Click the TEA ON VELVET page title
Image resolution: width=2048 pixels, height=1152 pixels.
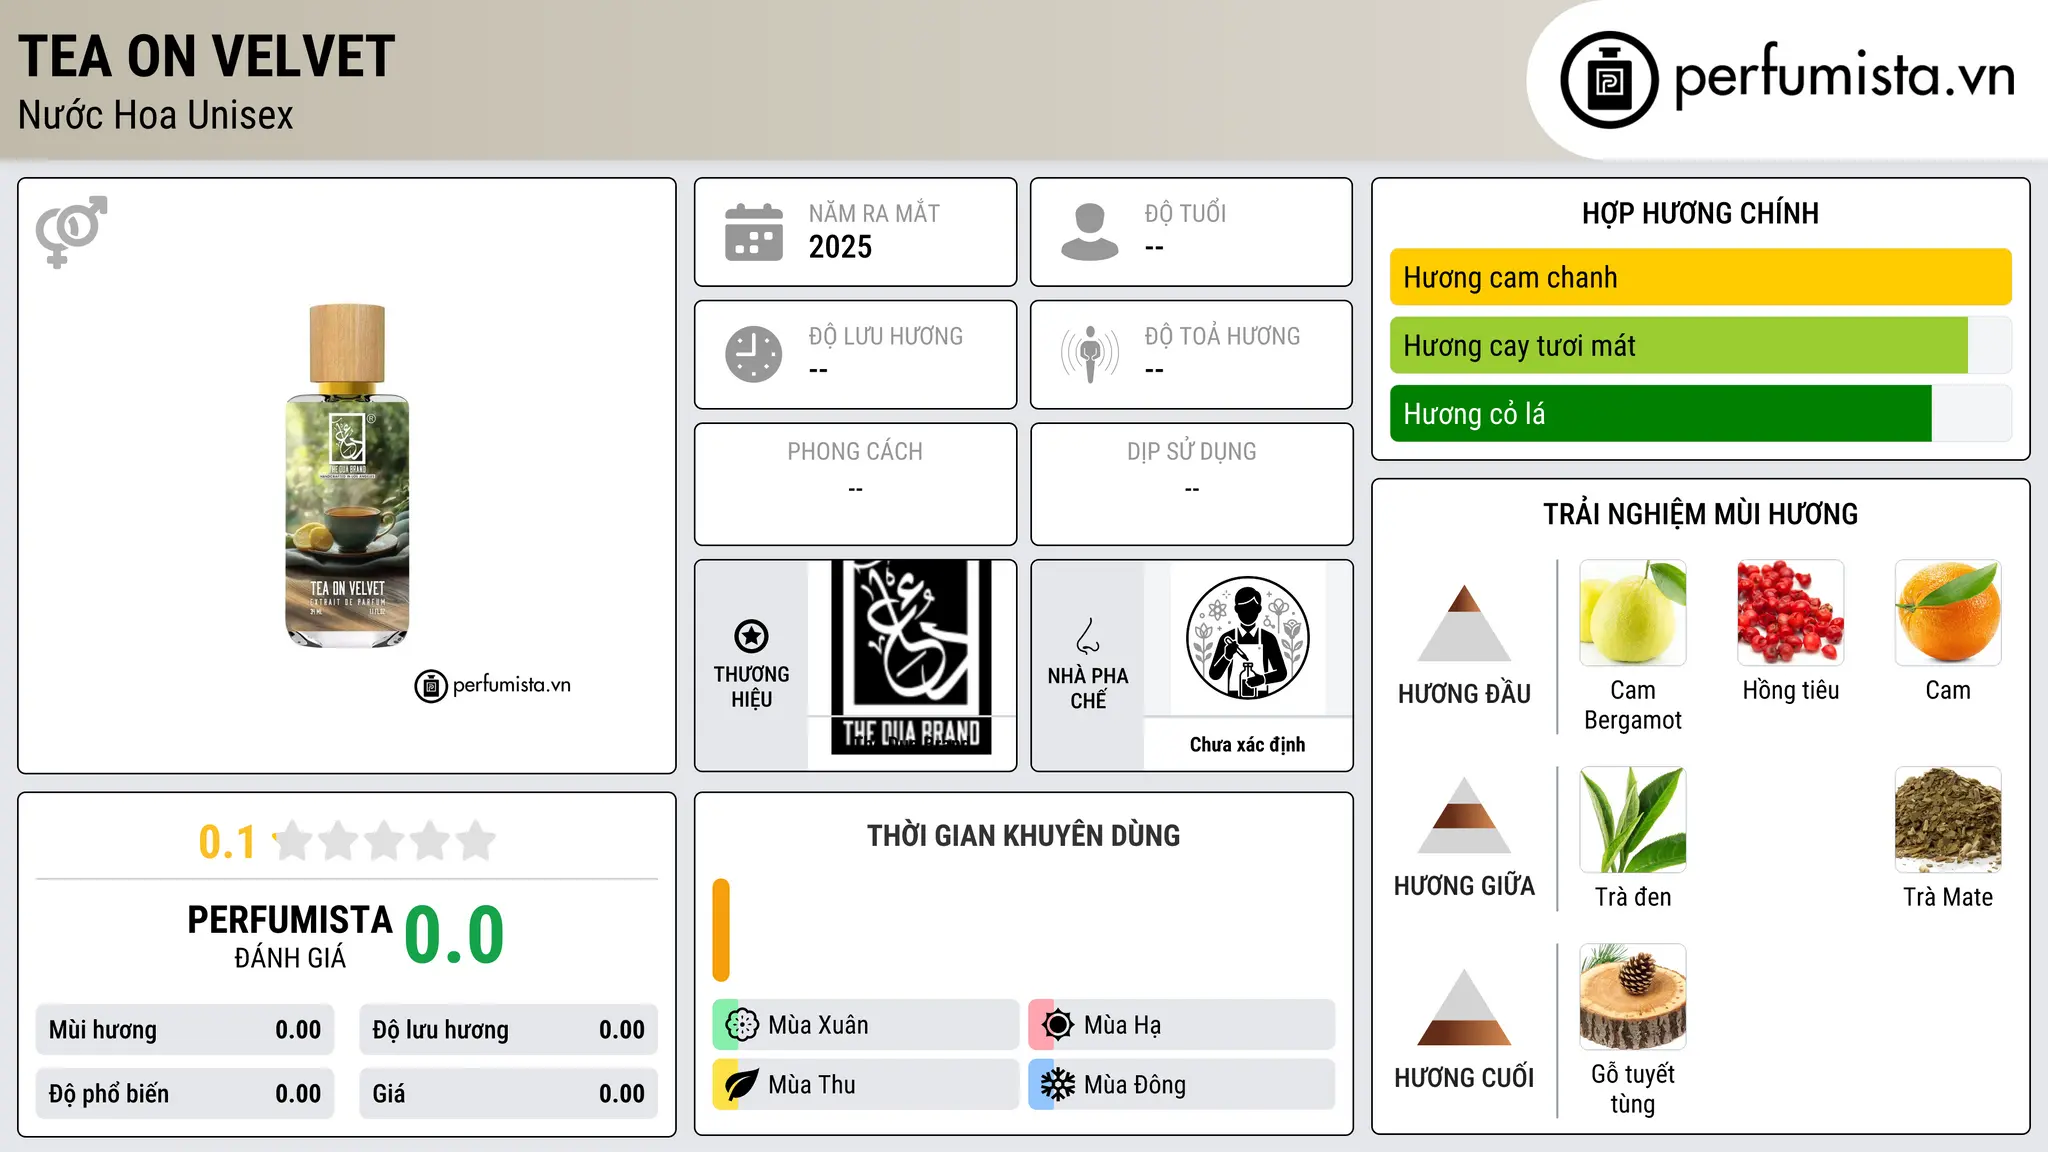[207, 56]
